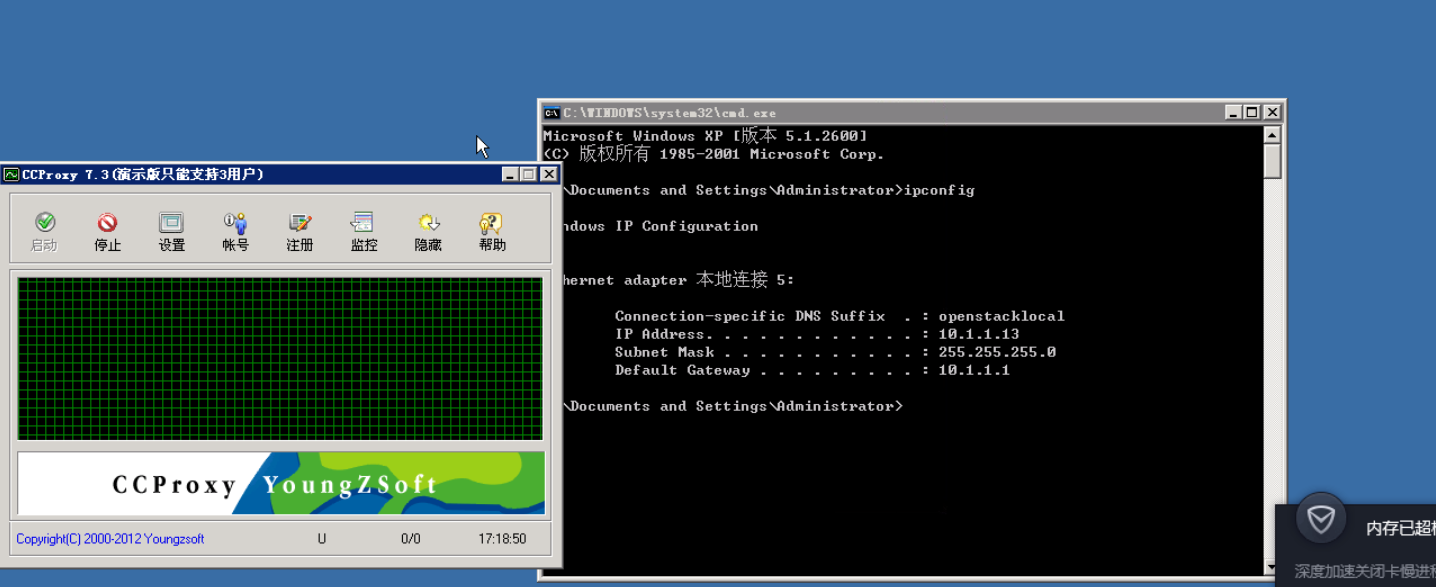This screenshot has height=587, width=1436.
Task: Click the 深度加速关闭卡慢进程 notification line
Action: (x=1365, y=571)
